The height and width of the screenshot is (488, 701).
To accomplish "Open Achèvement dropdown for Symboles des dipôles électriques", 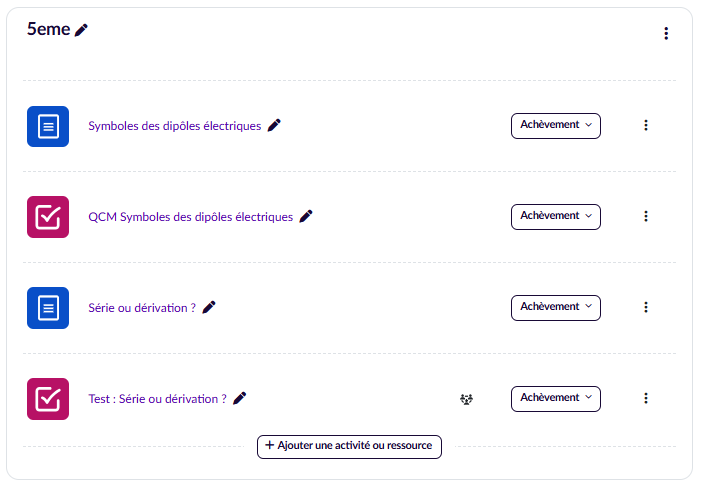I will pos(555,125).
